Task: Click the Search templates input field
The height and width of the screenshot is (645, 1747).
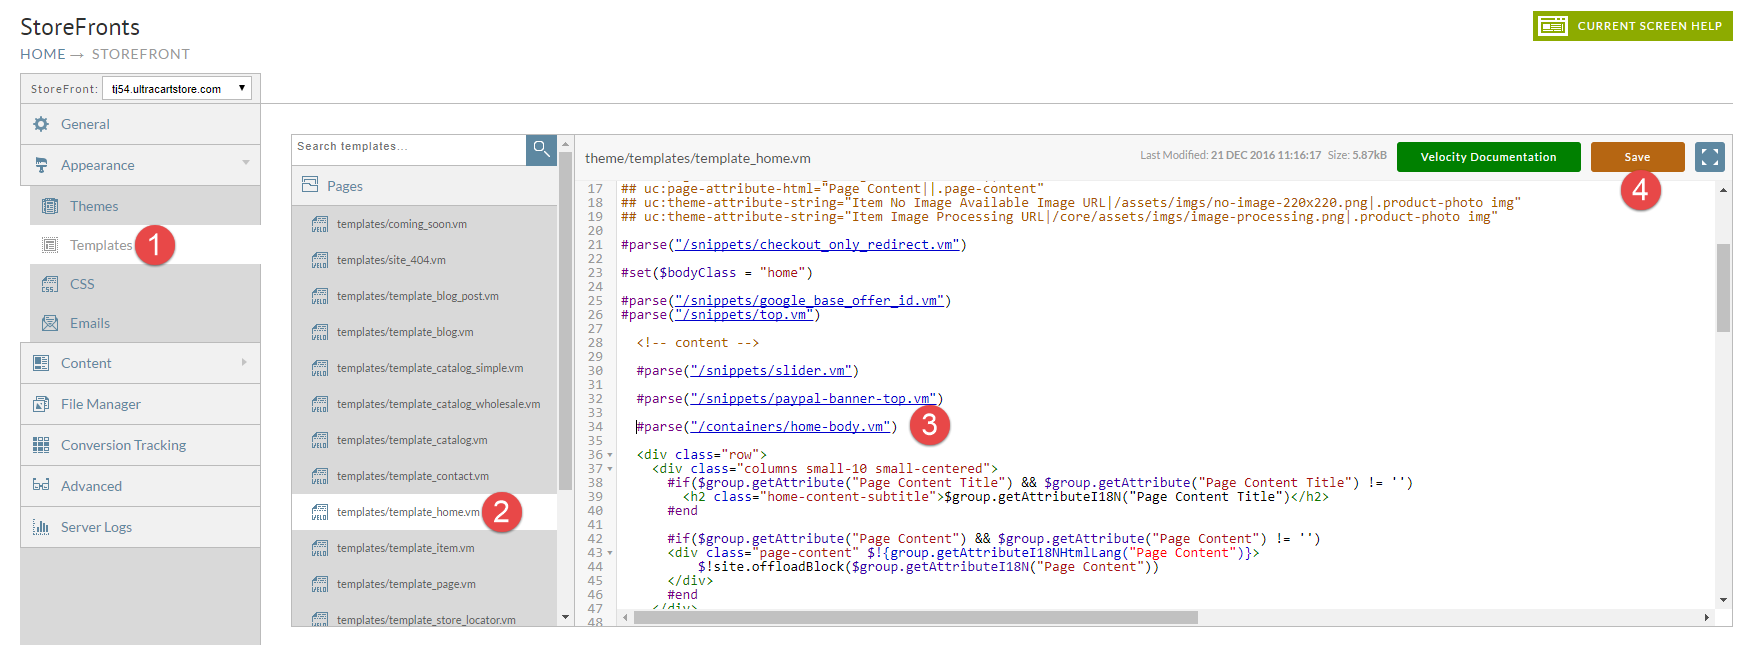Action: [409, 149]
